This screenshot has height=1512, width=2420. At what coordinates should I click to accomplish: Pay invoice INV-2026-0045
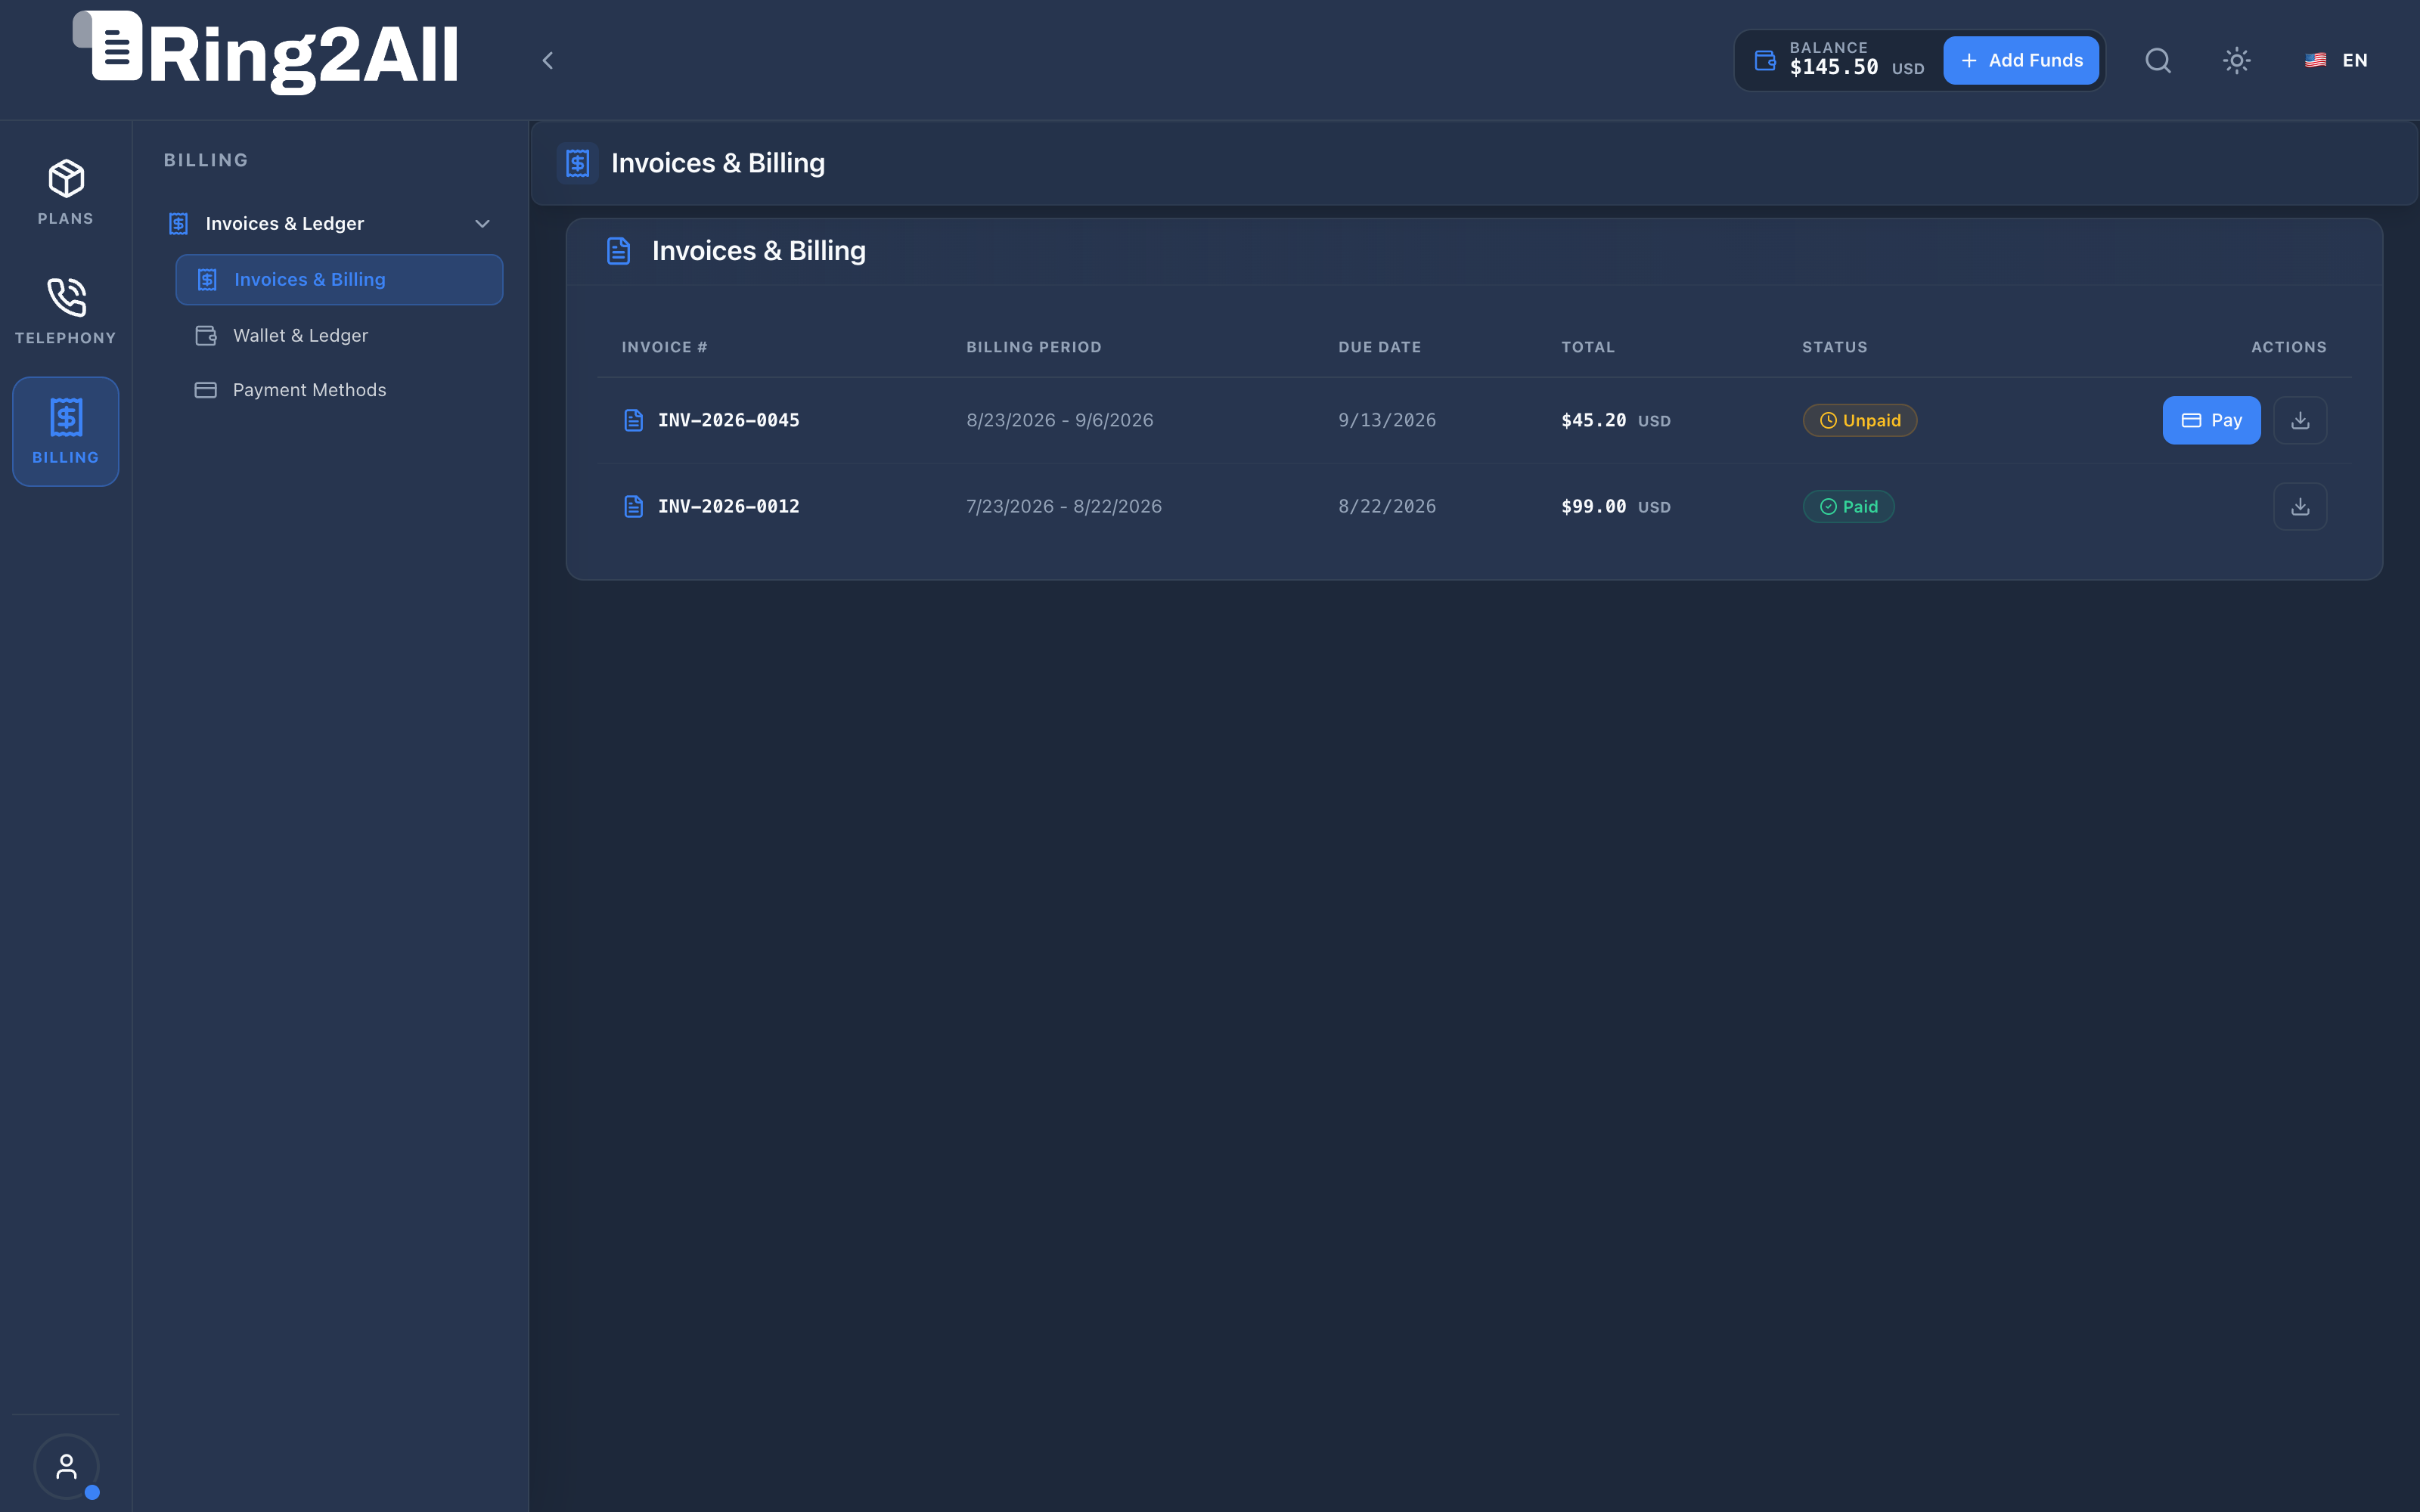(x=2211, y=421)
